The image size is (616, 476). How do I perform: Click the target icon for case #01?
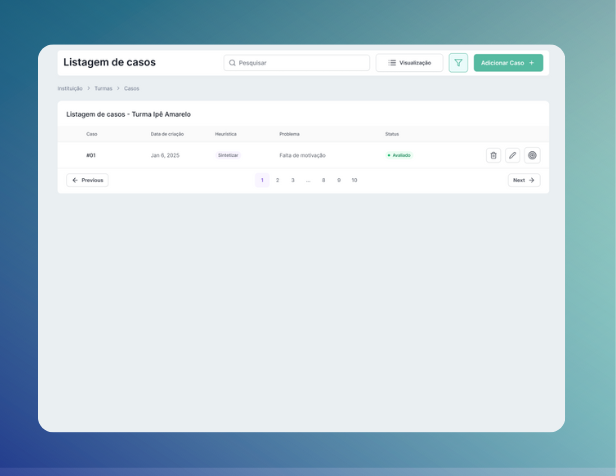coord(532,155)
